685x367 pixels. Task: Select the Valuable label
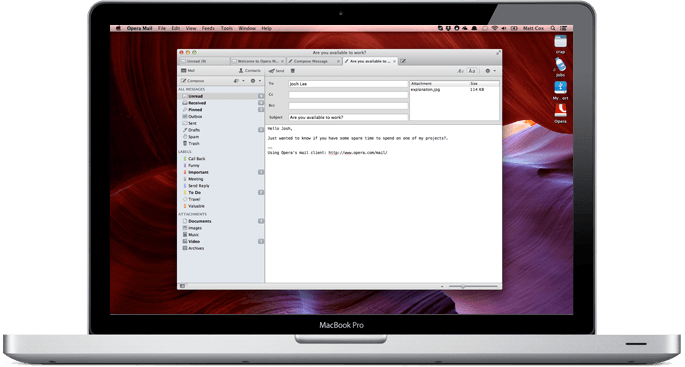221,206
